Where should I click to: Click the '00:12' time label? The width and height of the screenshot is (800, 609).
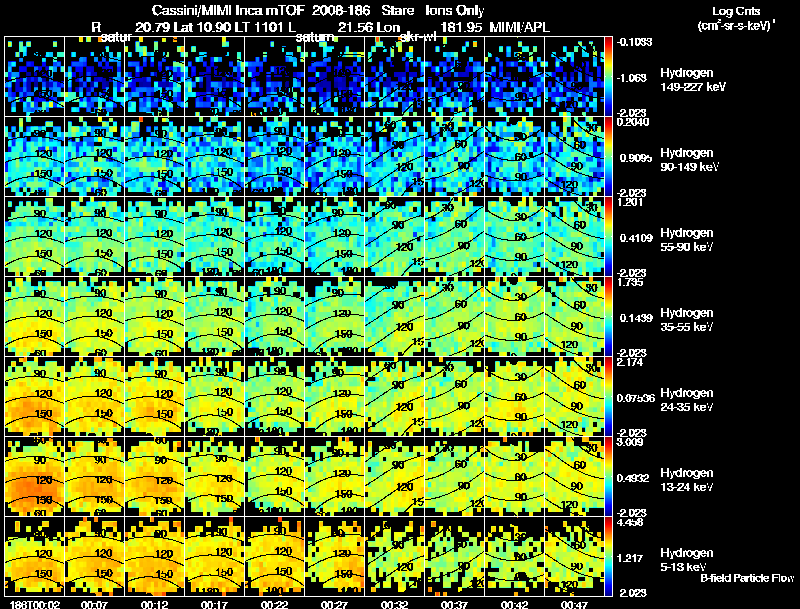[155, 604]
